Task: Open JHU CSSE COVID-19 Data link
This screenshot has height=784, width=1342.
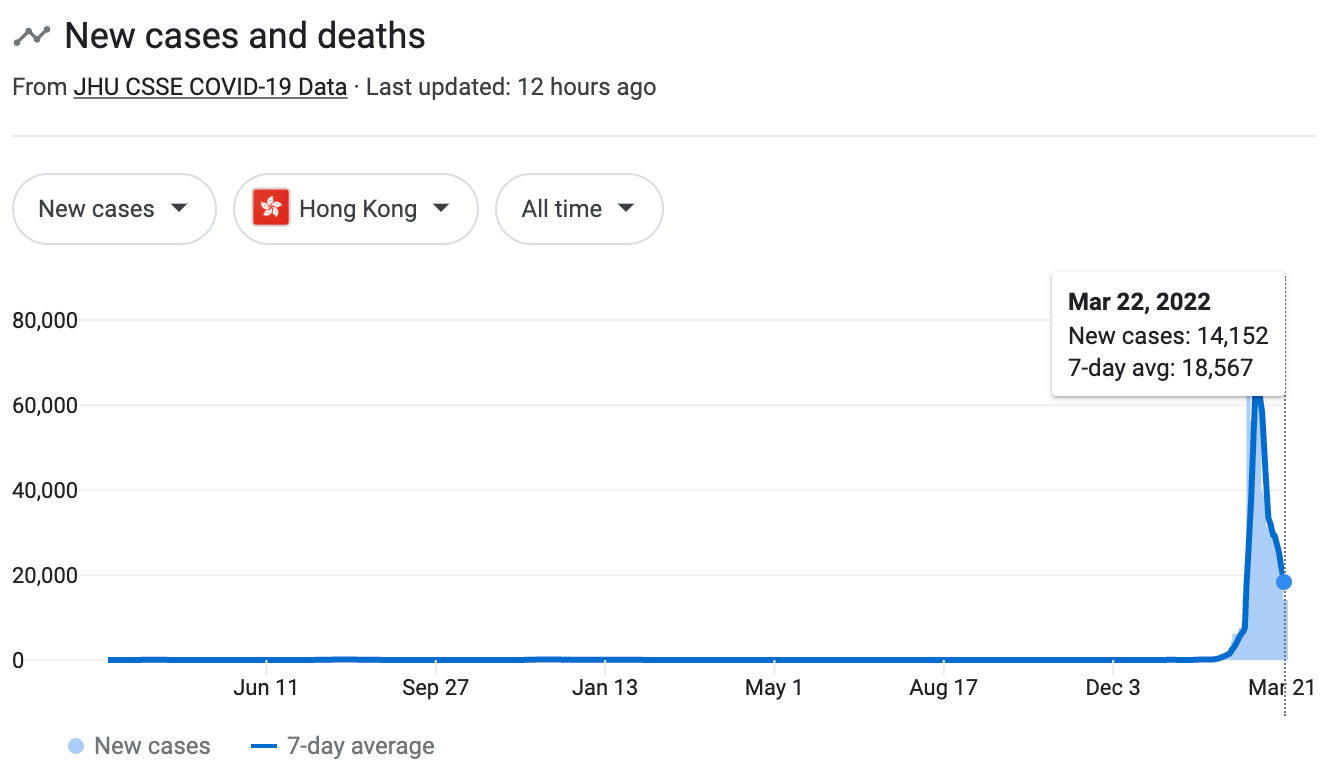Action: tap(210, 87)
